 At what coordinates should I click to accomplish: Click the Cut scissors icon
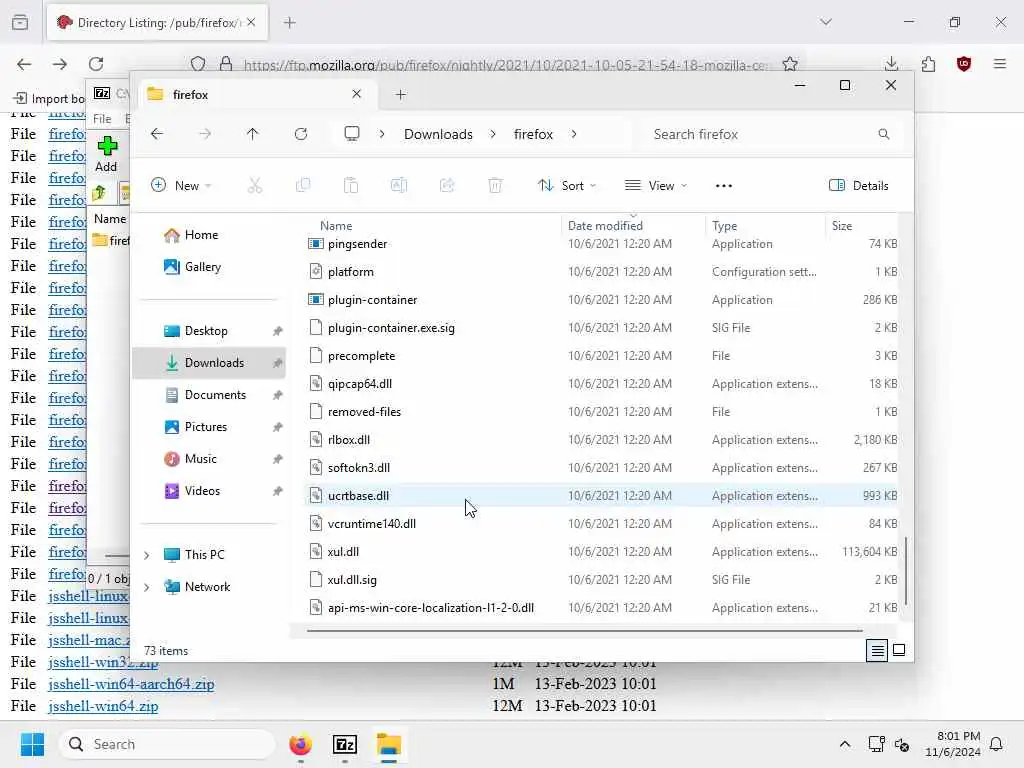point(255,185)
